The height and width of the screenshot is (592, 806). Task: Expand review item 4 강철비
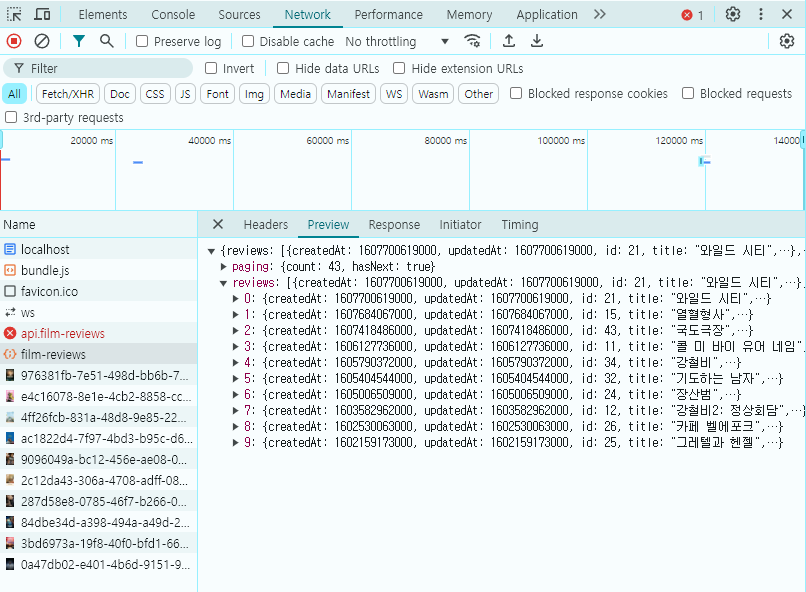coord(235,362)
